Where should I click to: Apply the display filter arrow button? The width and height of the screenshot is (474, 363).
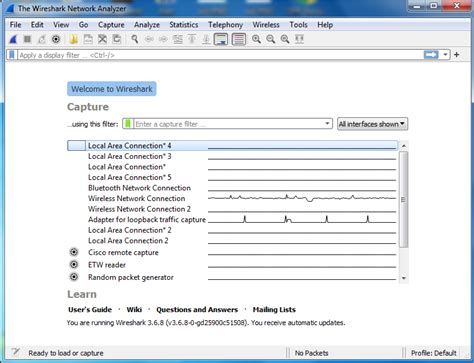(431, 55)
